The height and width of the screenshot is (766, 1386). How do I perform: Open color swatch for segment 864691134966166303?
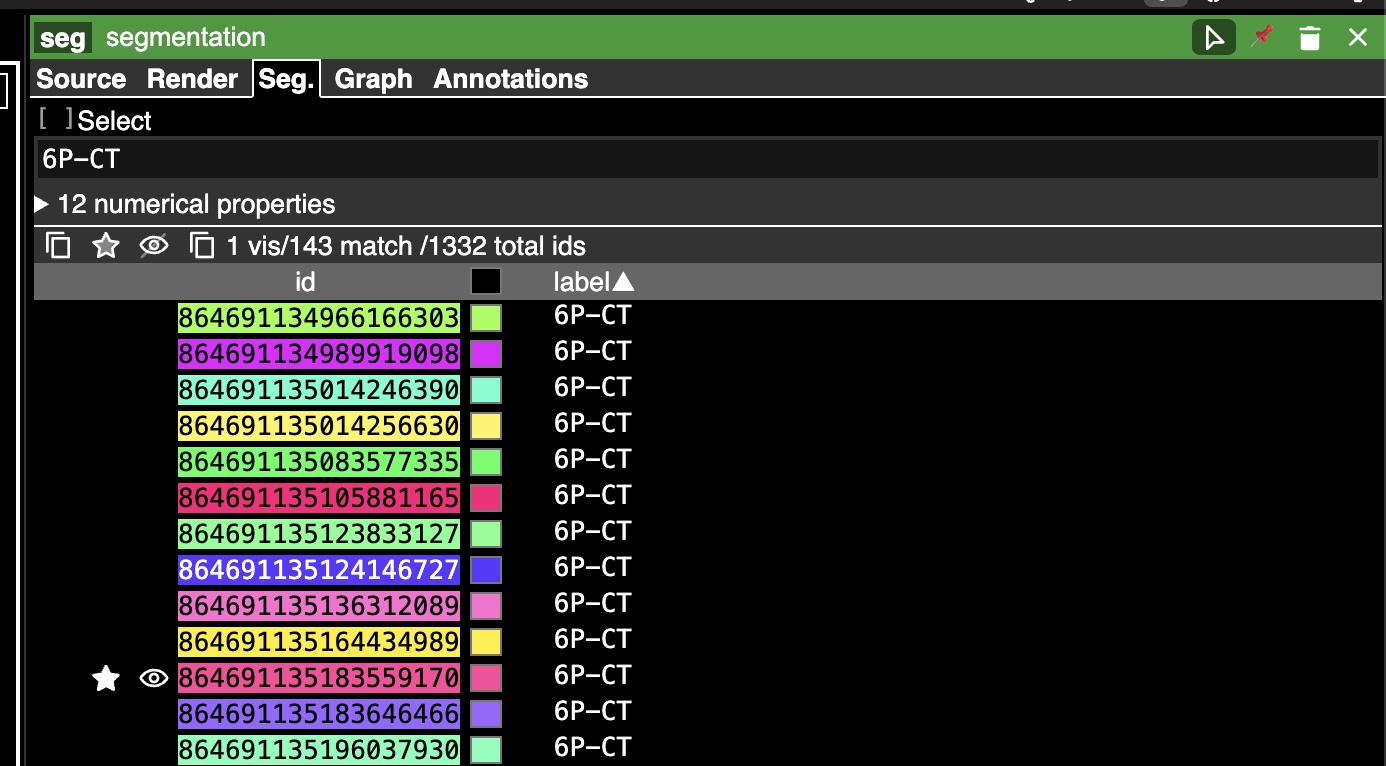coord(486,318)
